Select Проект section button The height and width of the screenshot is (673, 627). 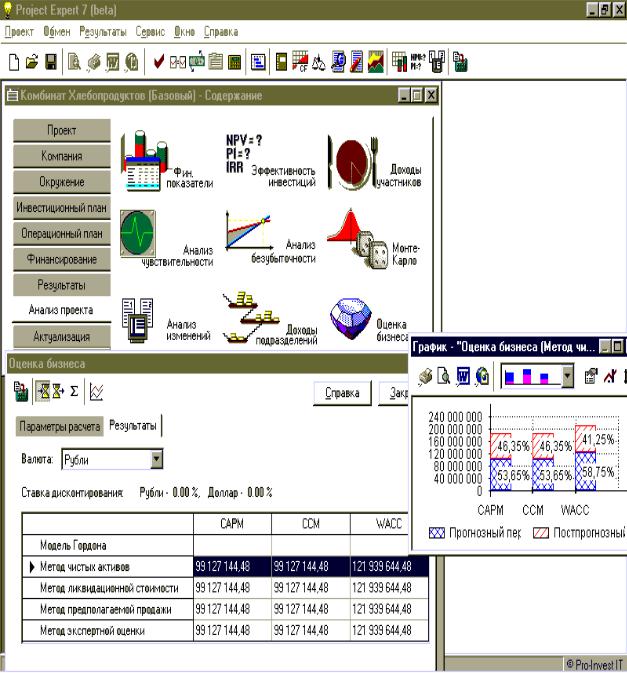[x=62, y=130]
